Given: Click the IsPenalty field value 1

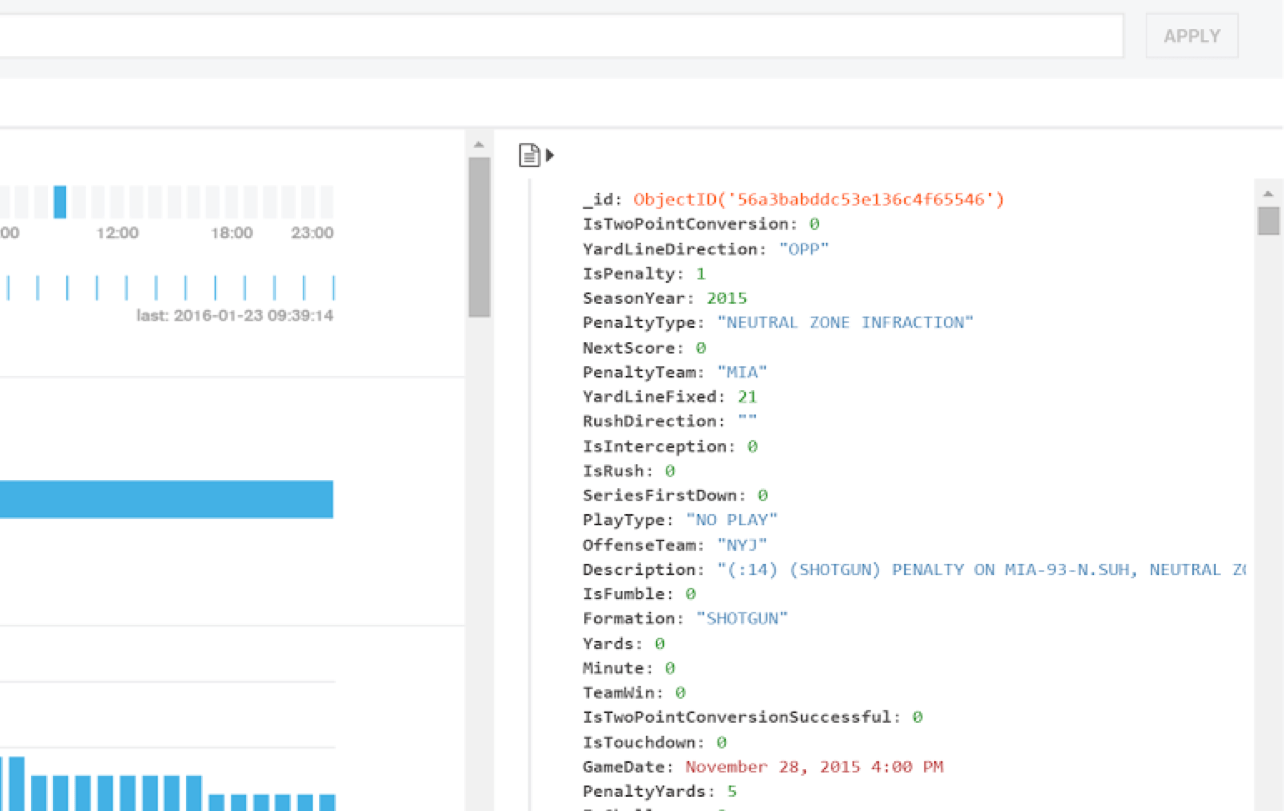Looking at the screenshot, I should [x=701, y=273].
